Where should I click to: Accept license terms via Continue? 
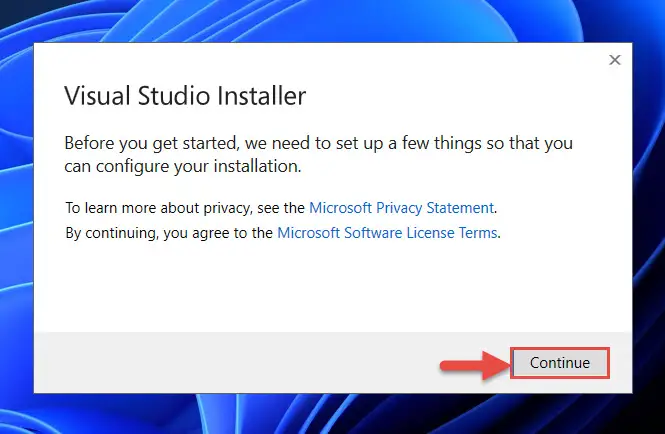[560, 363]
